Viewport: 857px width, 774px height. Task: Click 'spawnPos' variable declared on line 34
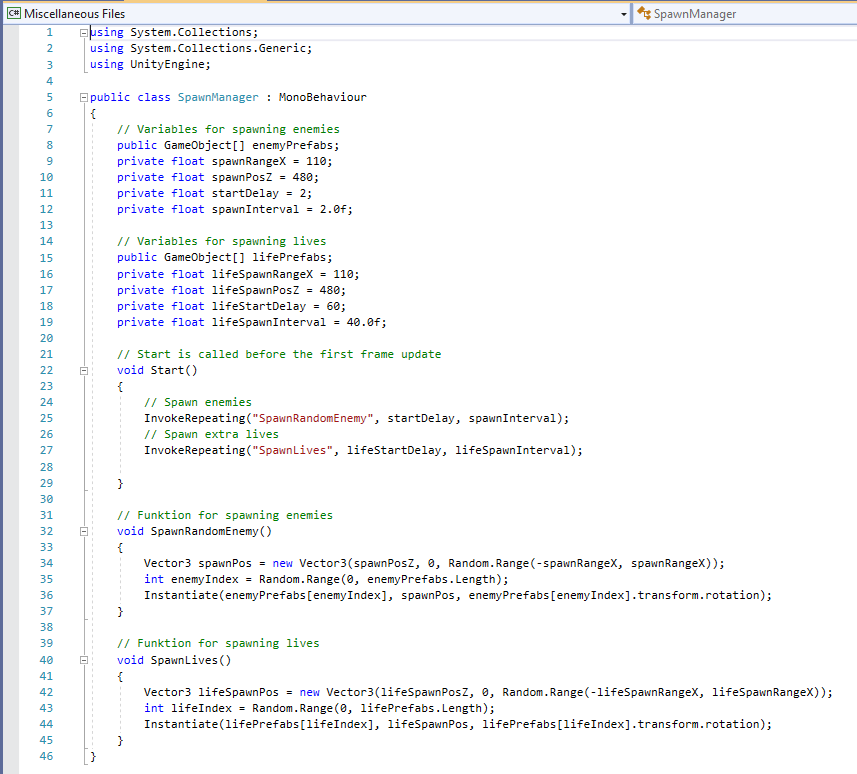coord(225,563)
